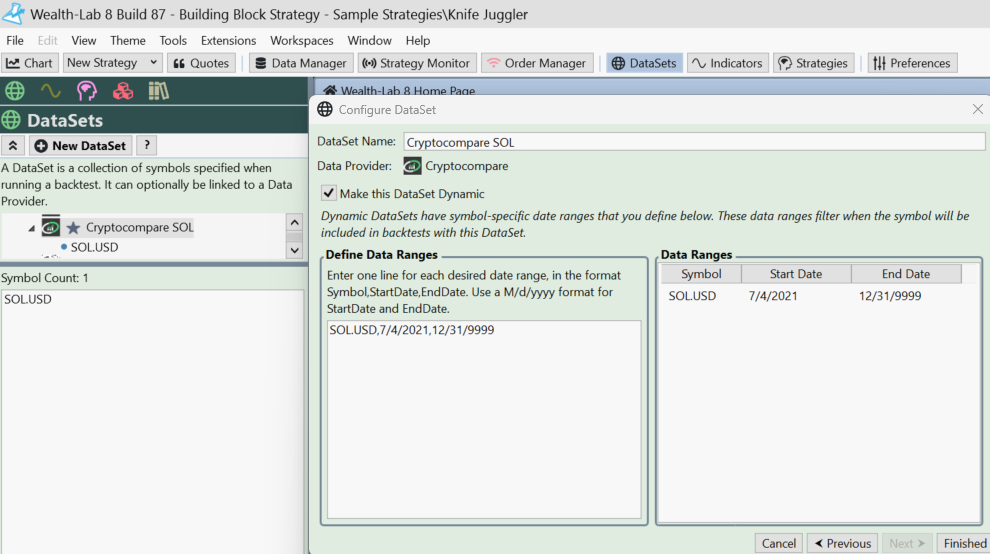Click the question mark help button
Image resolution: width=990 pixels, height=554 pixels.
146,146
